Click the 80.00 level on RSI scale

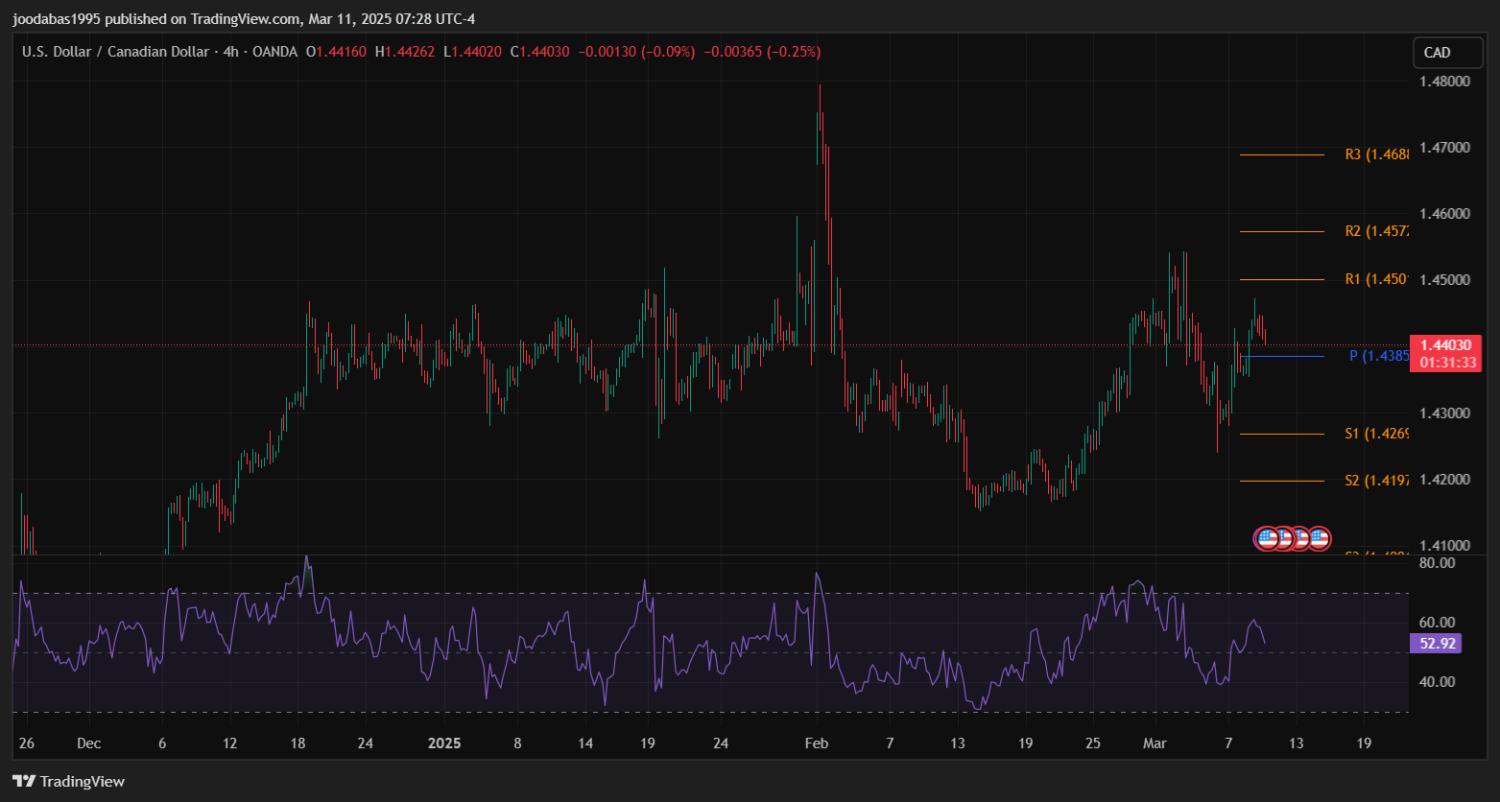(x=1435, y=564)
